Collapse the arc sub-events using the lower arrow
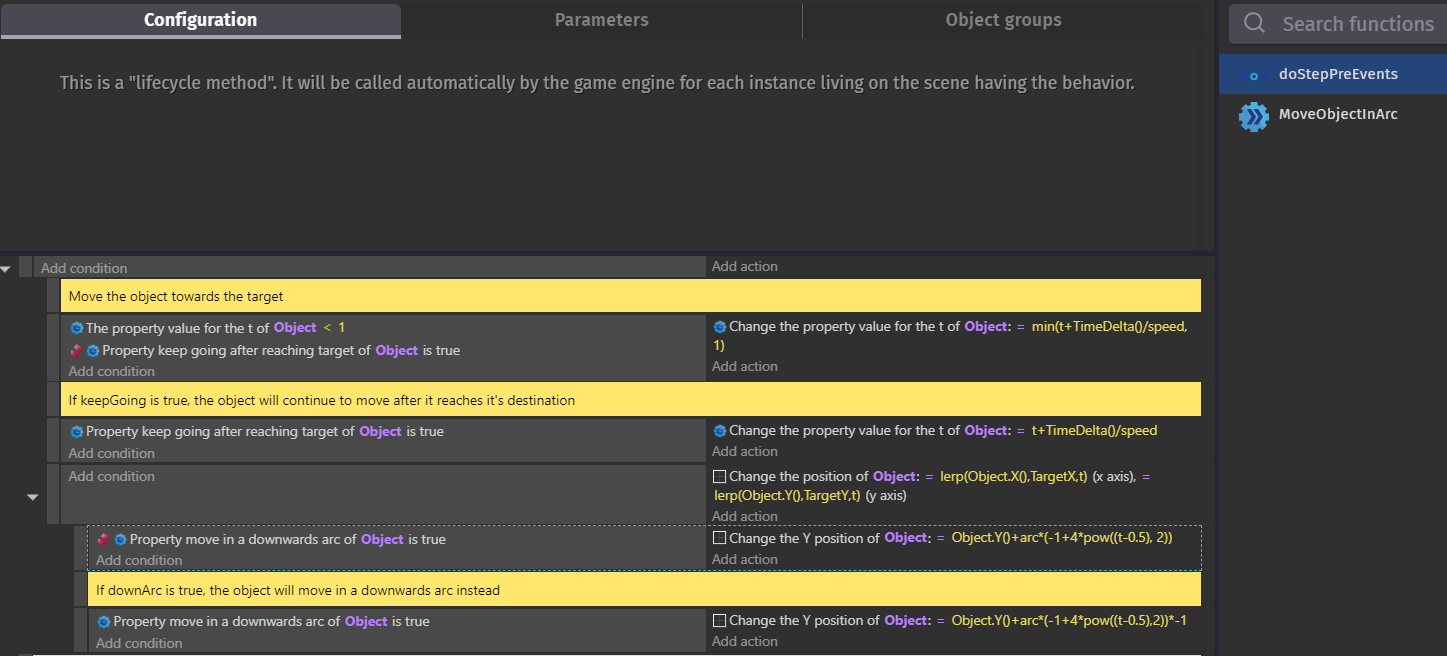The image size is (1447, 656). tap(32, 496)
